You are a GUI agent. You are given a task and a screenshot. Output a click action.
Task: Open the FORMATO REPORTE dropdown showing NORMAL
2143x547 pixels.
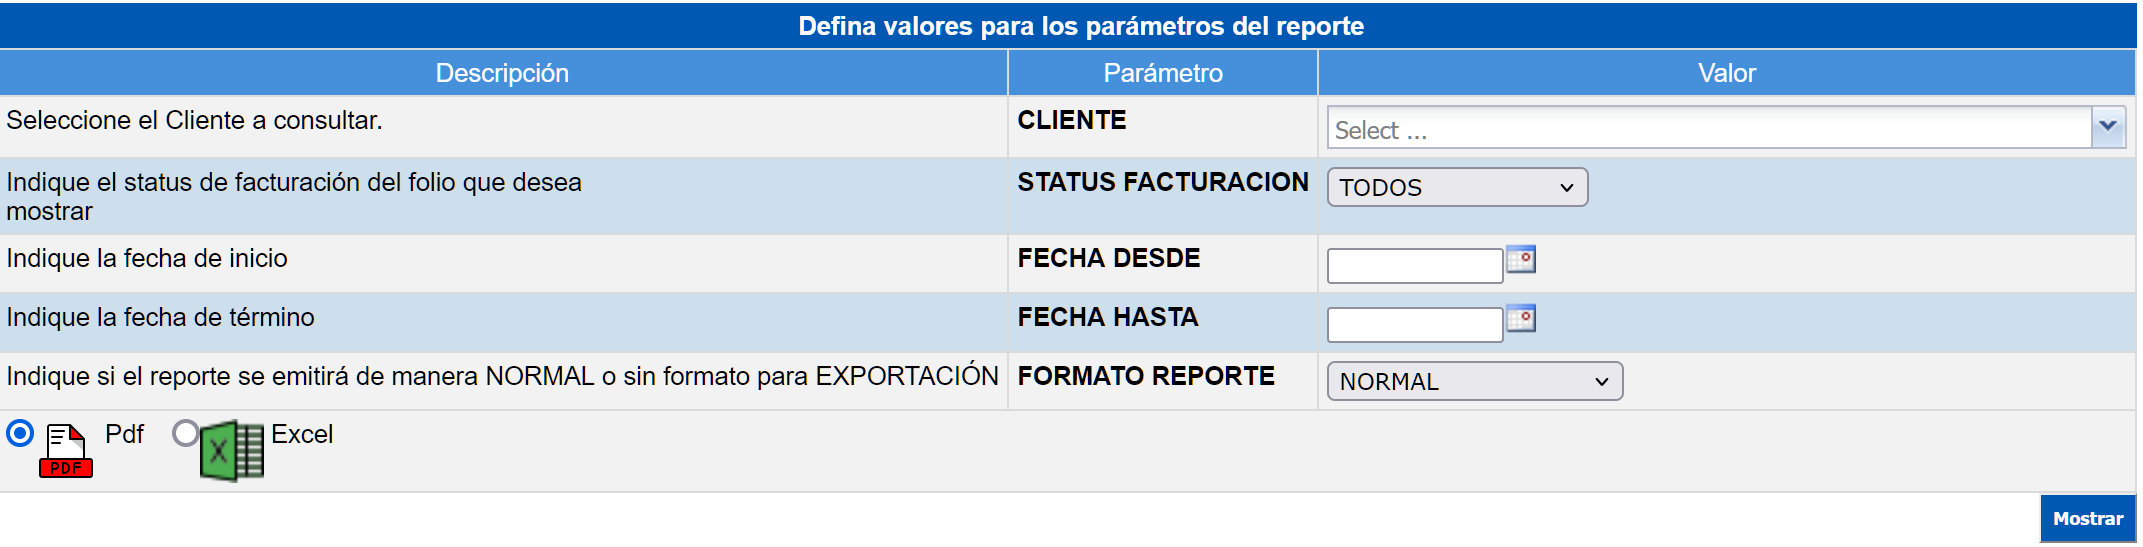[x=1474, y=381]
